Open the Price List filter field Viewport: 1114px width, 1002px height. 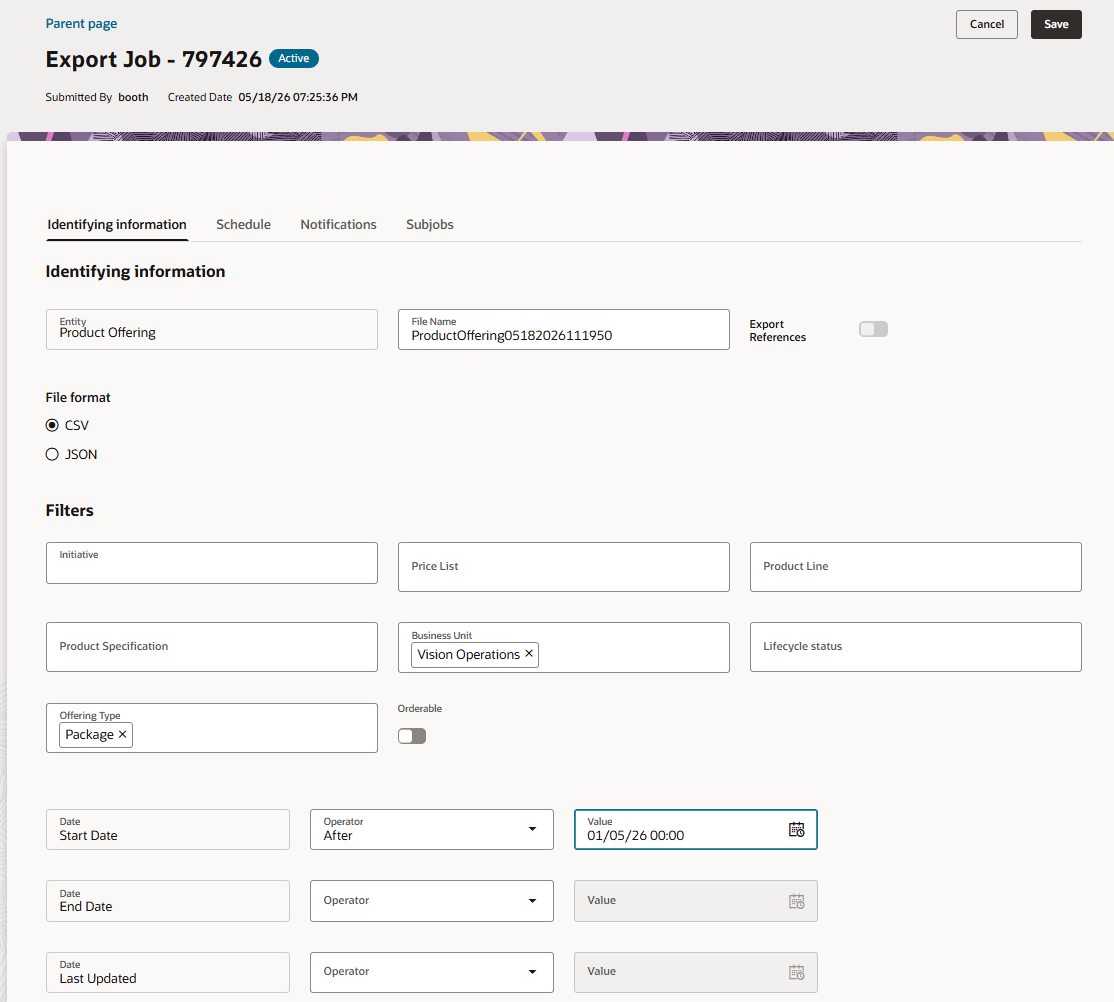click(x=563, y=566)
